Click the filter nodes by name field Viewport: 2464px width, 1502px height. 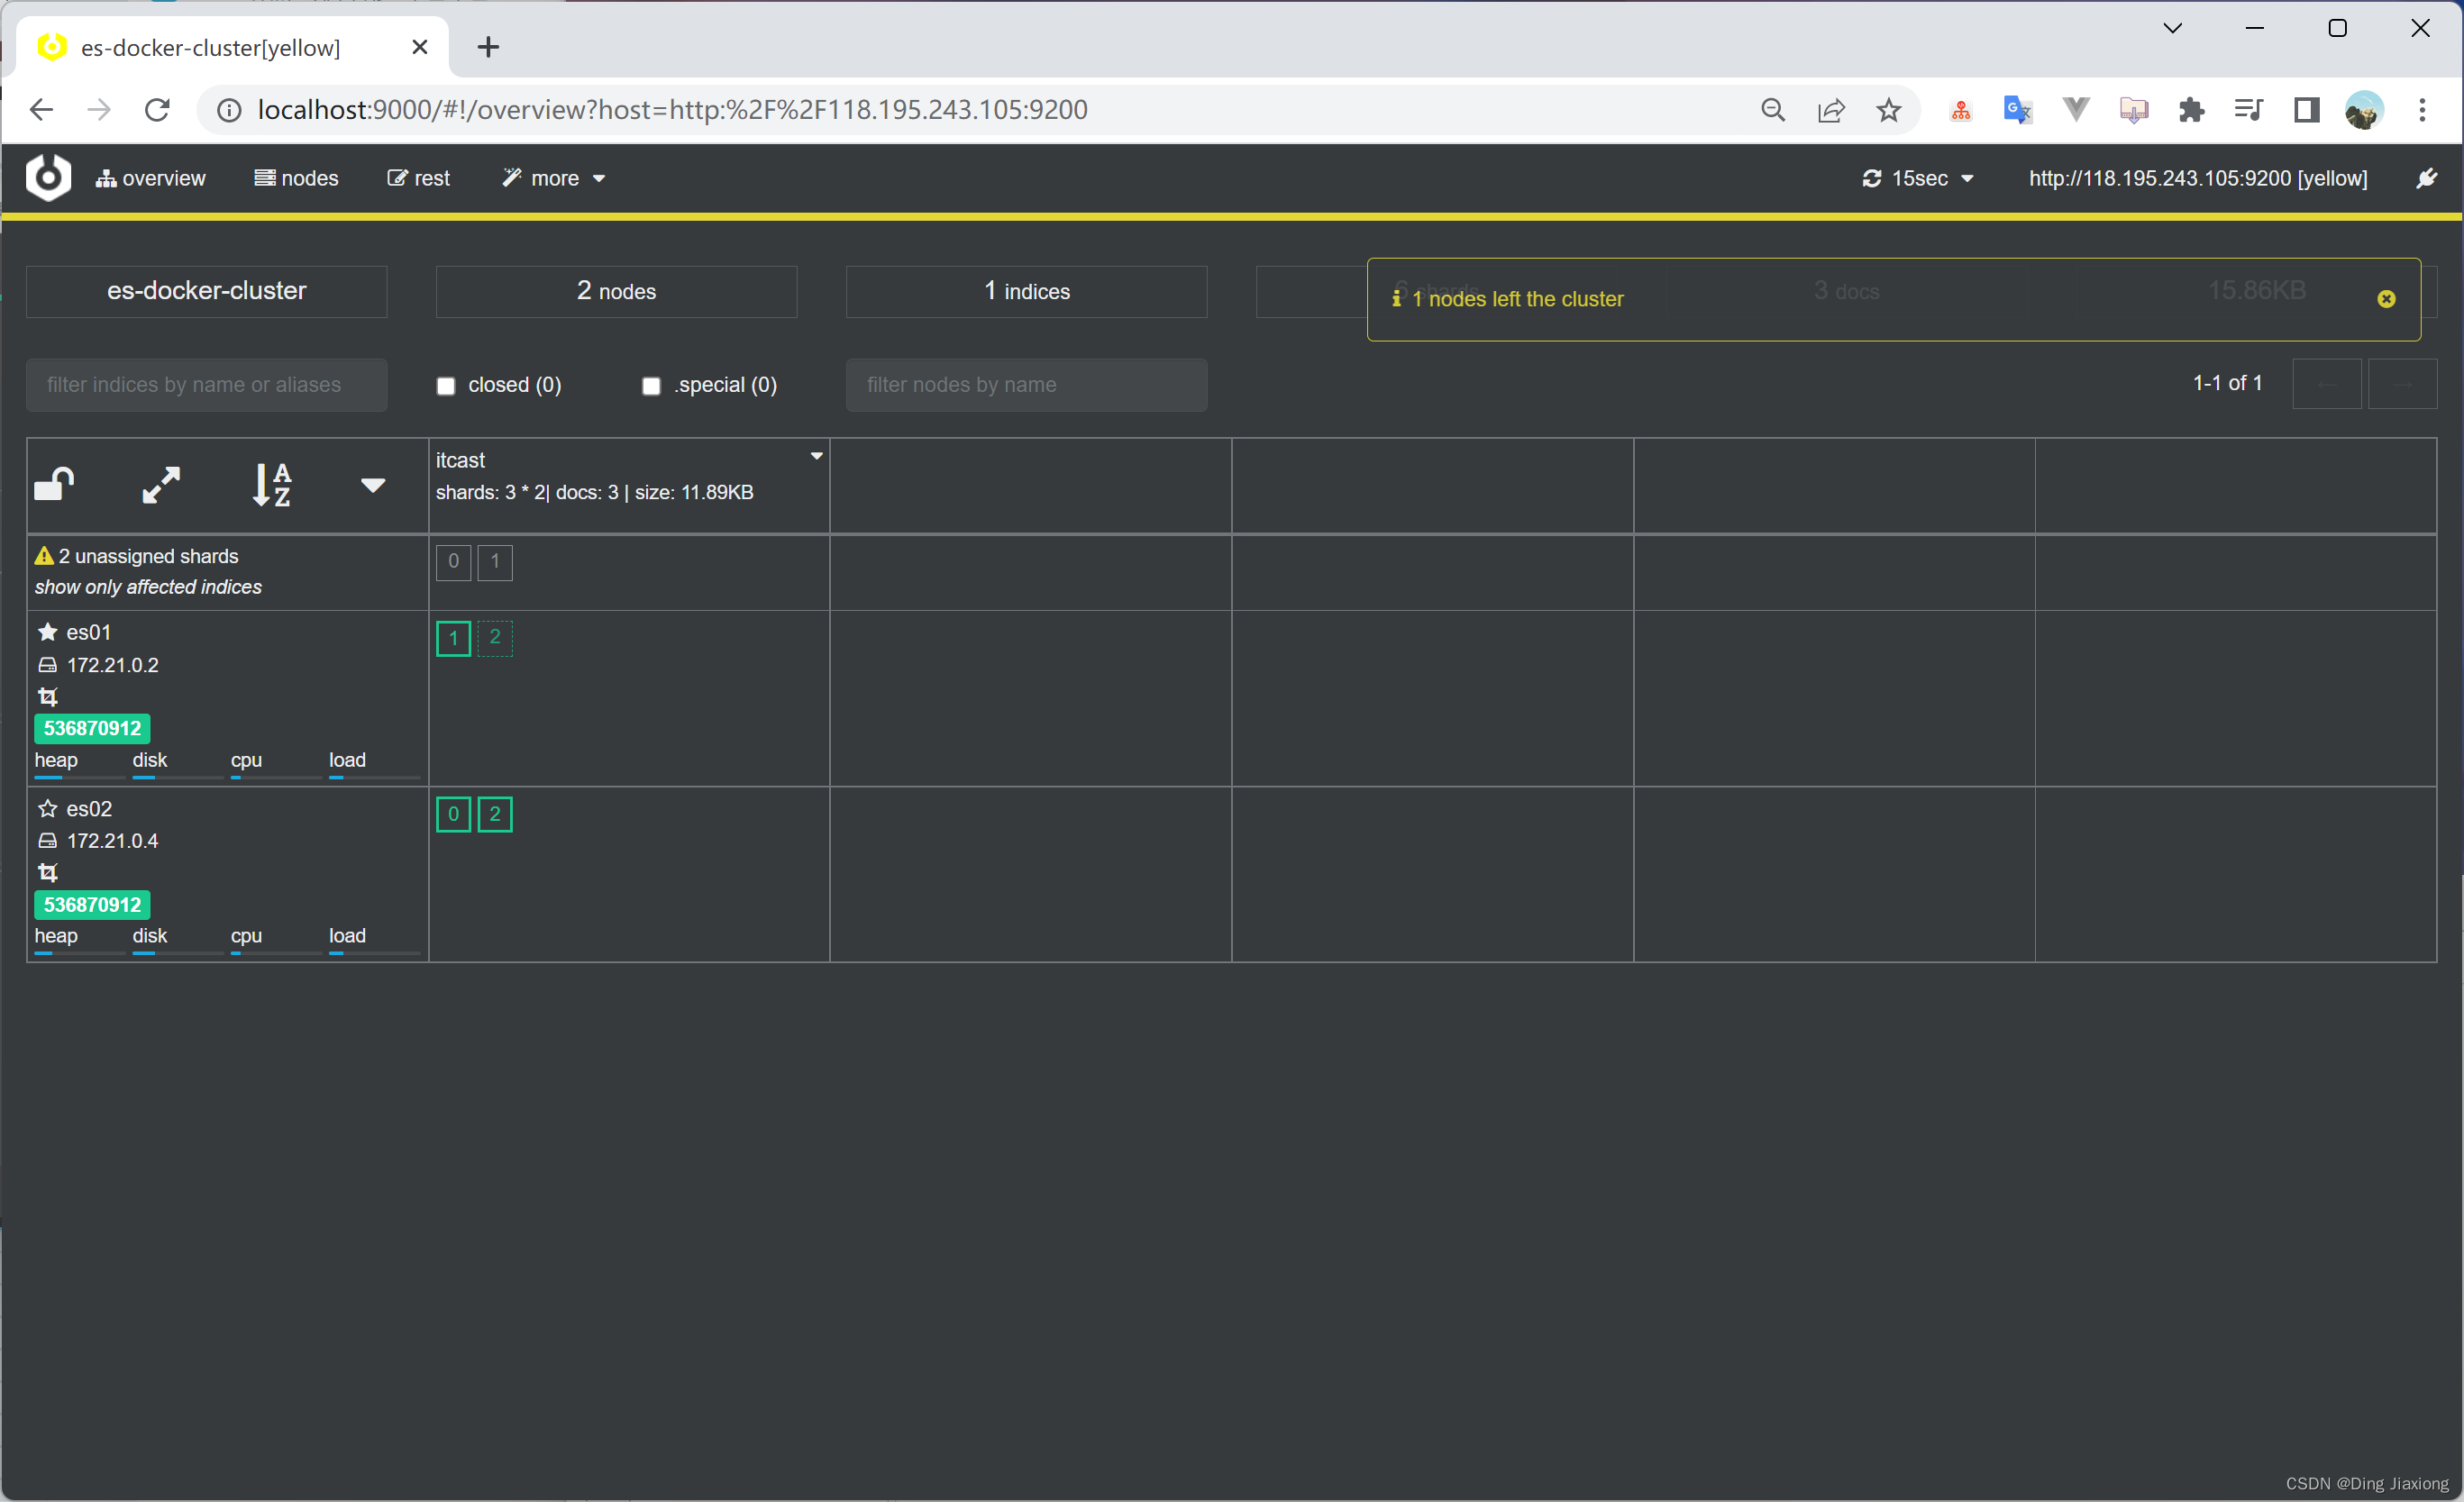[1026, 385]
